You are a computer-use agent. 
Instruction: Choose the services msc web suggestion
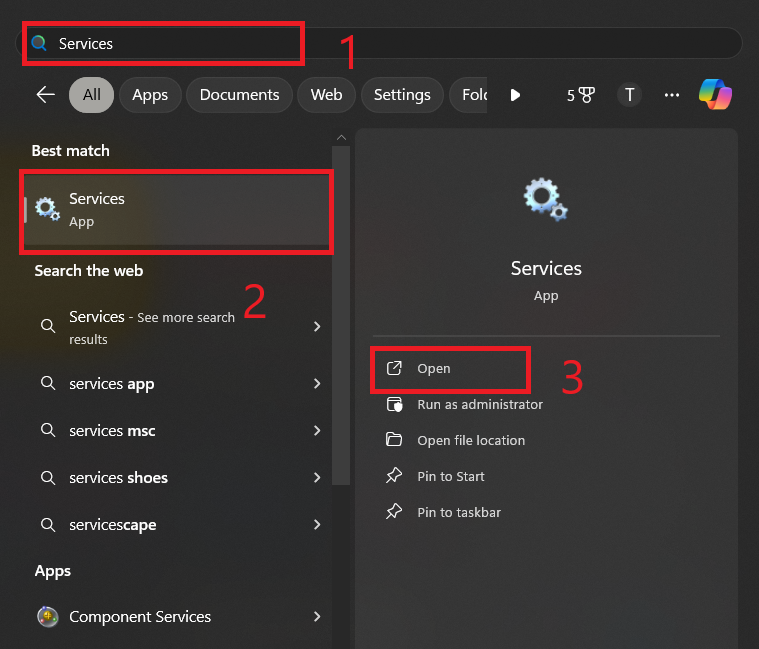click(x=177, y=430)
